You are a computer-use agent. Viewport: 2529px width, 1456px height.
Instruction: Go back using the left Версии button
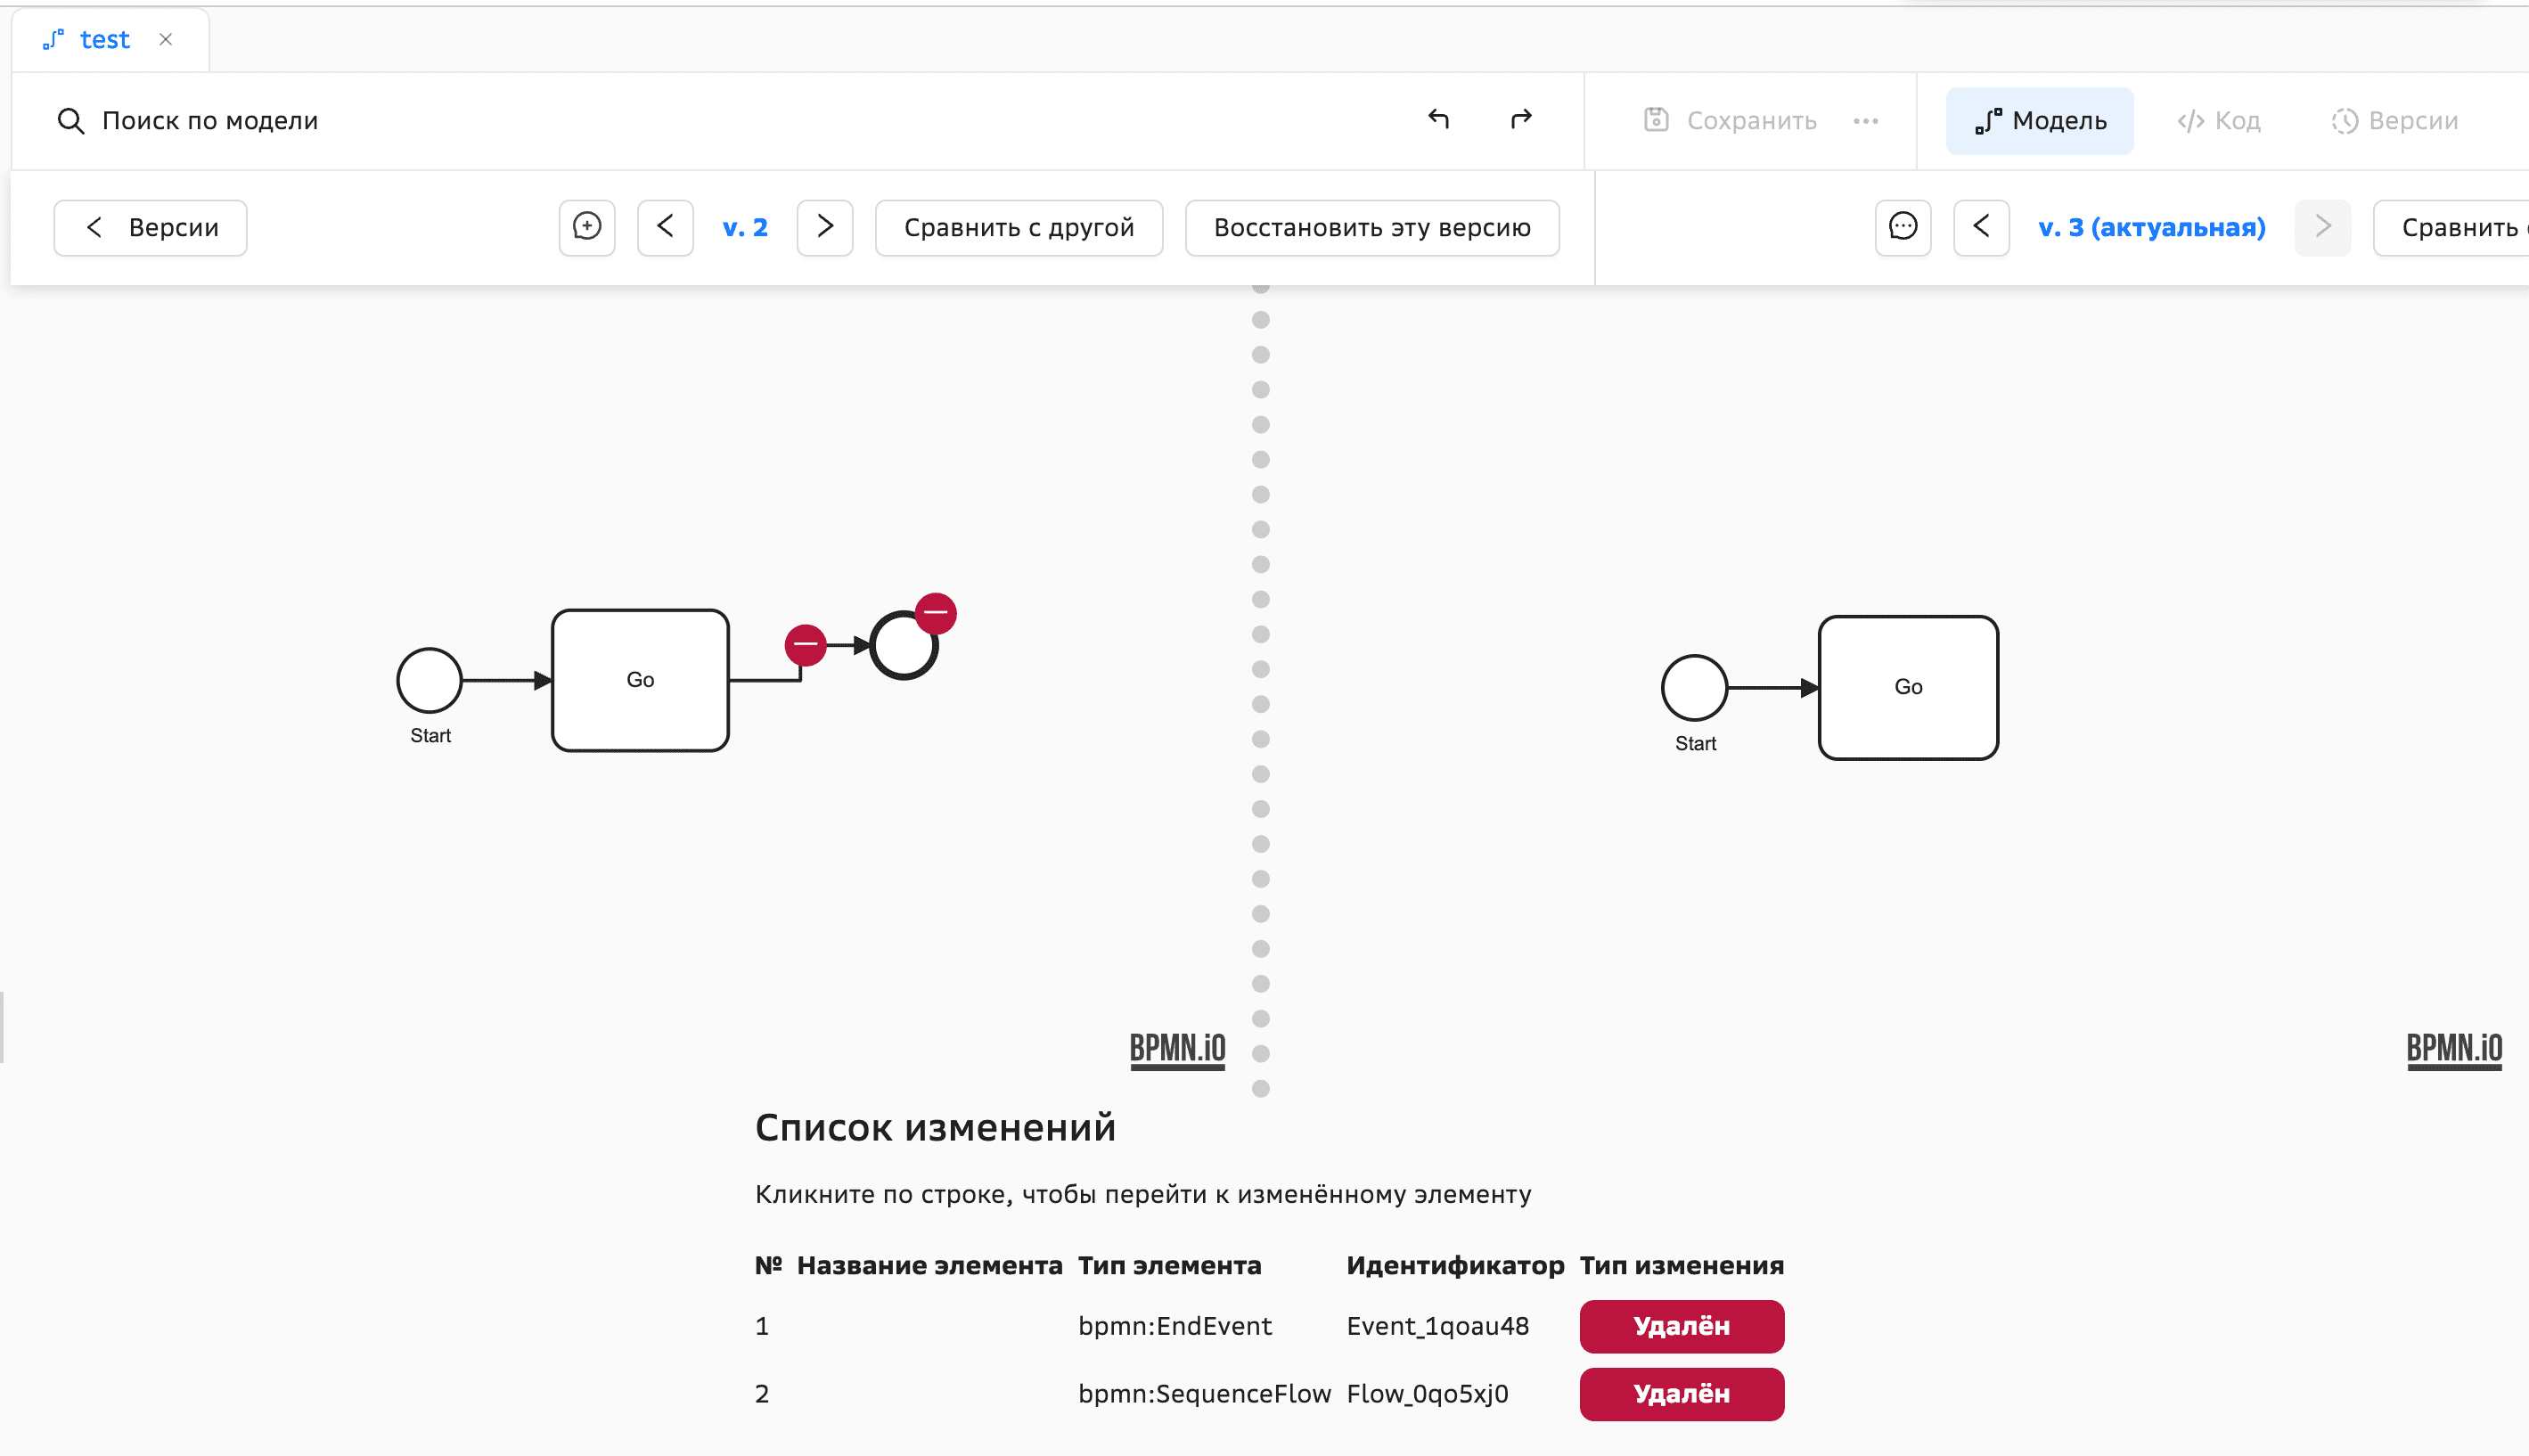(150, 227)
